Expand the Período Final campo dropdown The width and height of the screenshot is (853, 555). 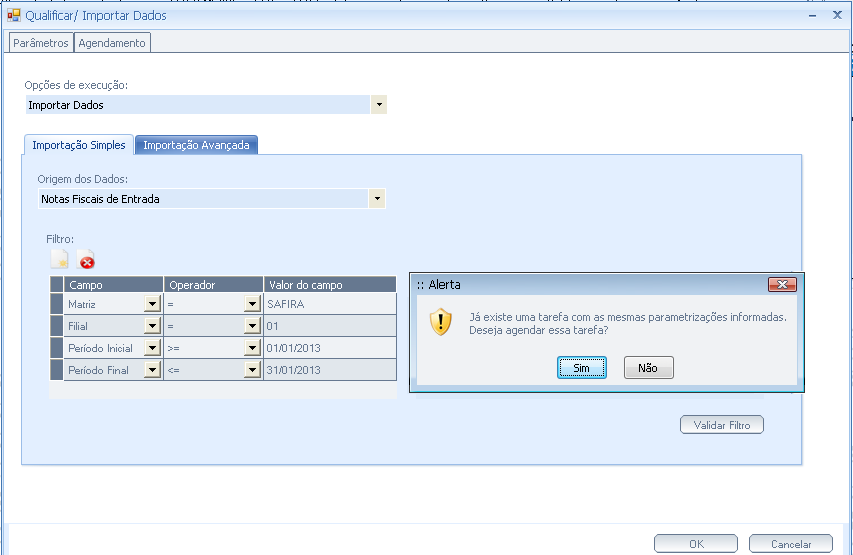[152, 369]
